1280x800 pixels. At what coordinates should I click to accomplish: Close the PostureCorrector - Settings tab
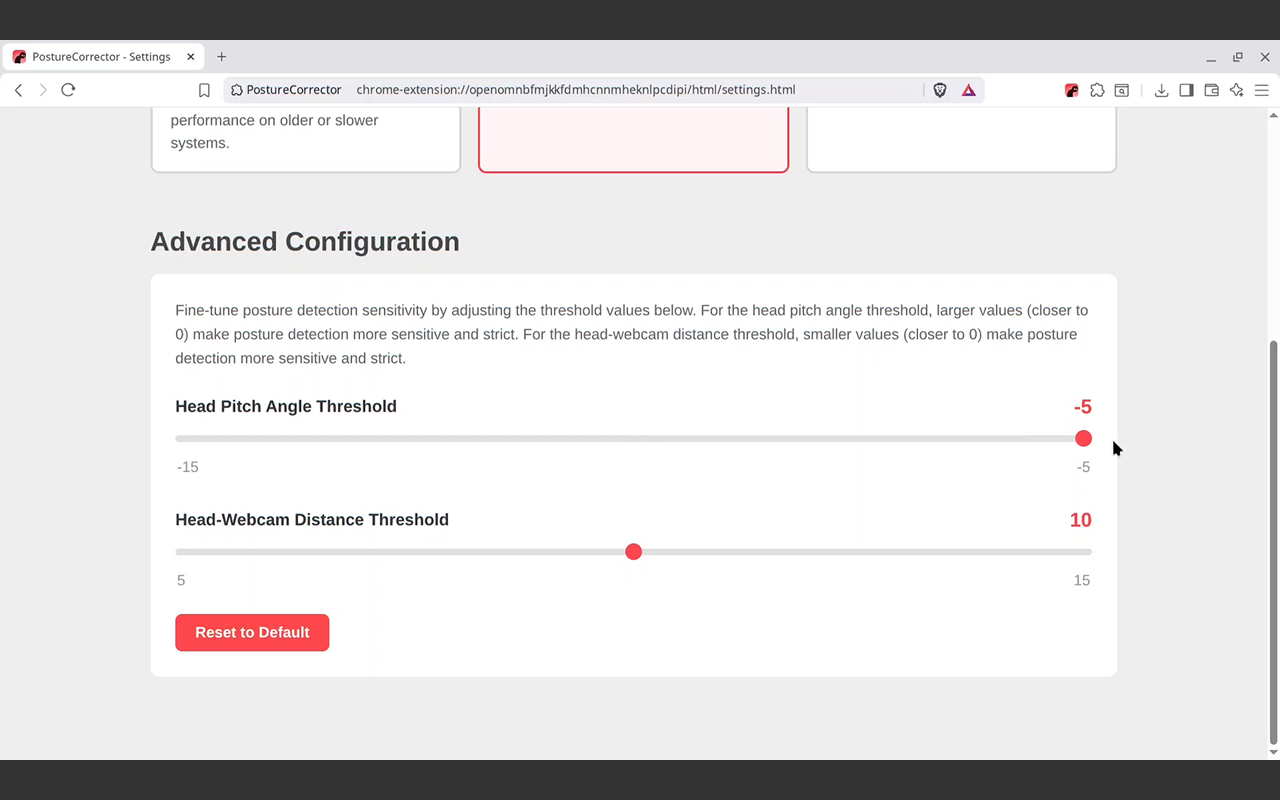click(x=191, y=57)
